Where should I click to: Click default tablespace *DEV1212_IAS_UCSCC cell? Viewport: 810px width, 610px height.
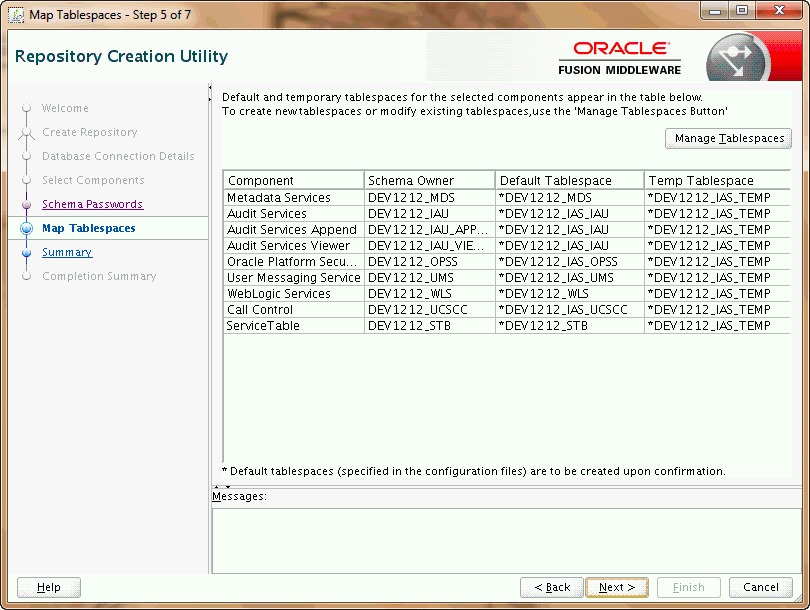pos(570,310)
